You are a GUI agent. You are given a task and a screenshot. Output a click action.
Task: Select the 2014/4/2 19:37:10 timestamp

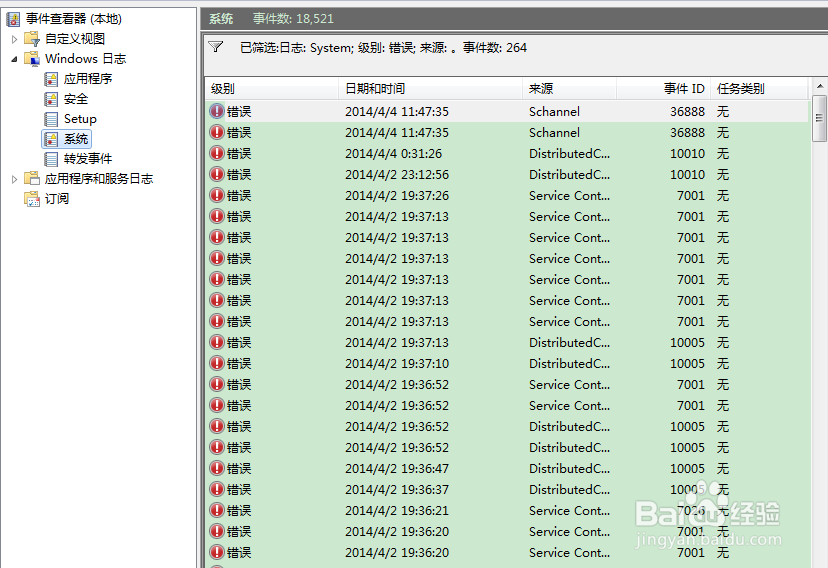coord(397,364)
